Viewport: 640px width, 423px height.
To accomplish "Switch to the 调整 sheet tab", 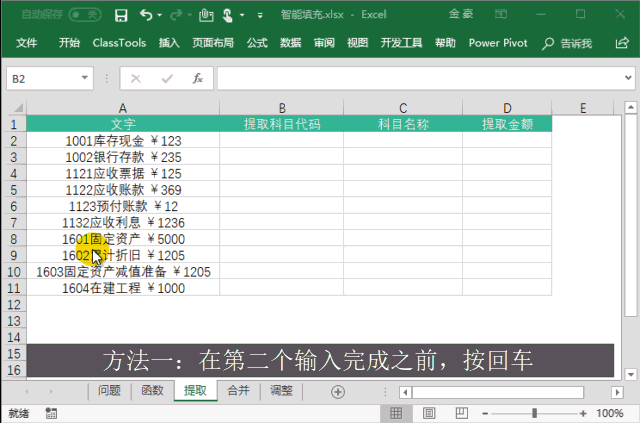I will 282,391.
